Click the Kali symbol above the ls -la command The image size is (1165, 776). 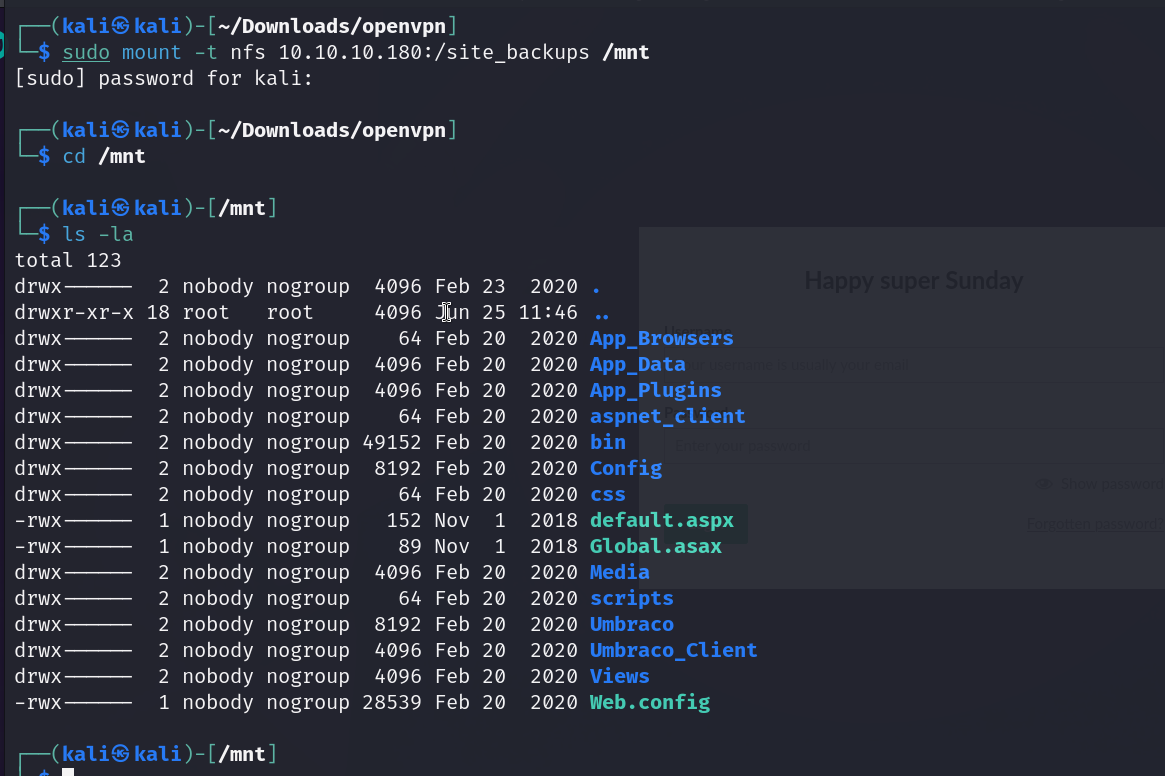121,208
